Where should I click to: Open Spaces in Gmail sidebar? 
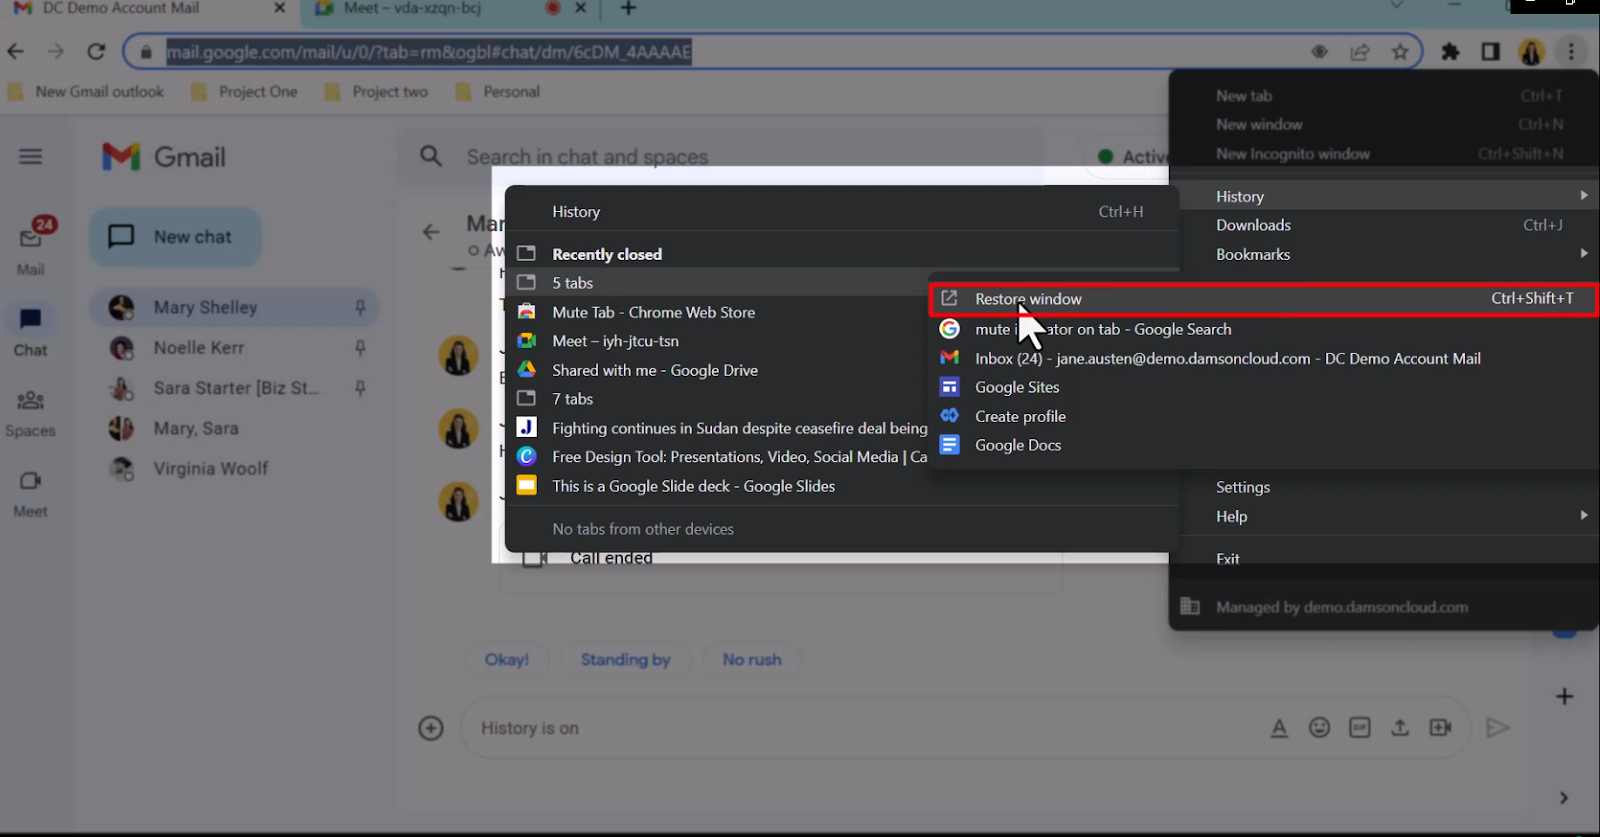point(31,414)
